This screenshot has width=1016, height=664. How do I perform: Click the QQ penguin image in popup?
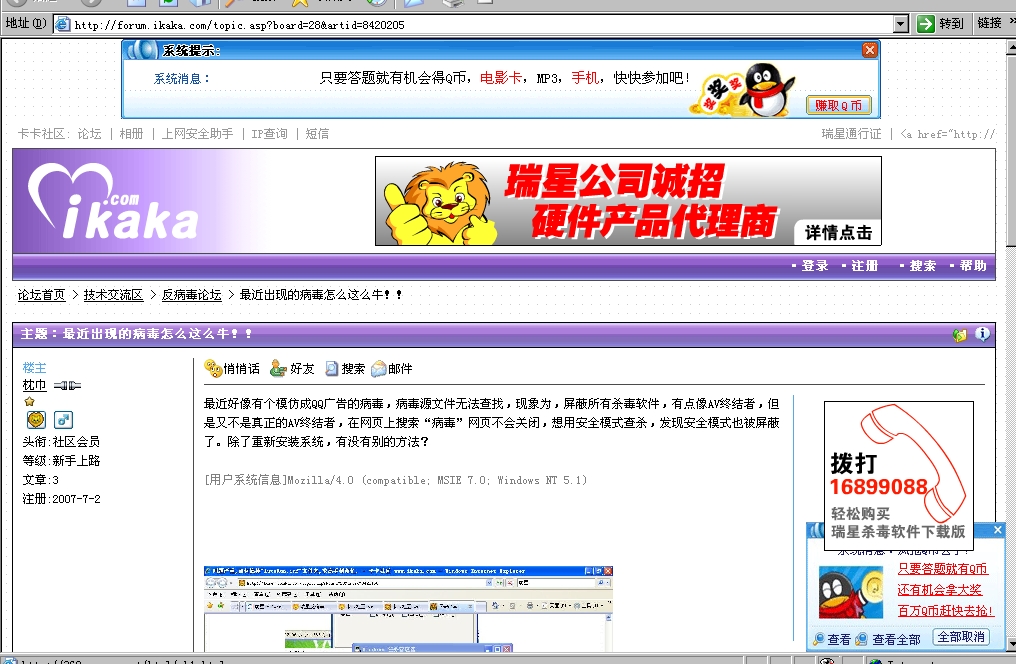pyautogui.click(x=851, y=592)
